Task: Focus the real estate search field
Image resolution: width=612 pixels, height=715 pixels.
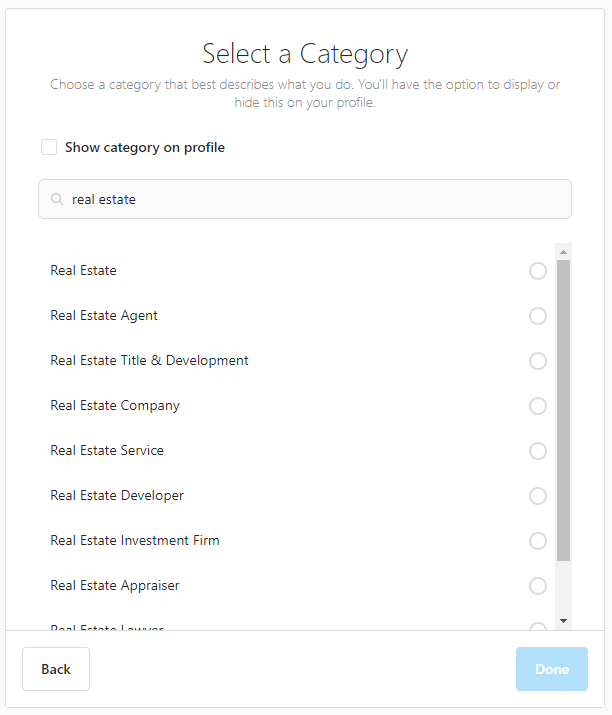Action: [x=305, y=199]
